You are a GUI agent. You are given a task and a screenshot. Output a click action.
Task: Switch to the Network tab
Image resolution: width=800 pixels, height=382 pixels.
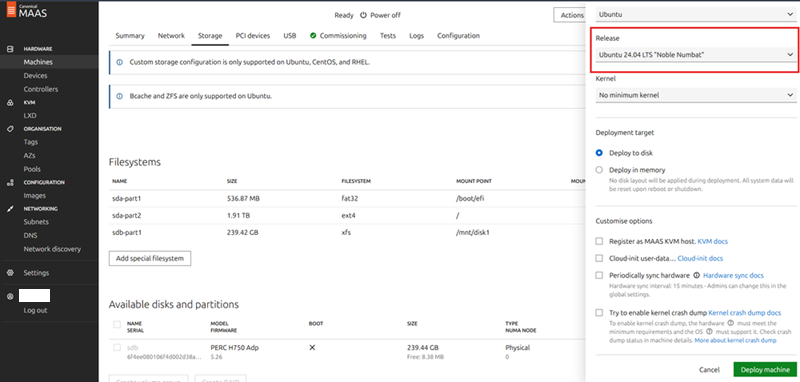(171, 36)
